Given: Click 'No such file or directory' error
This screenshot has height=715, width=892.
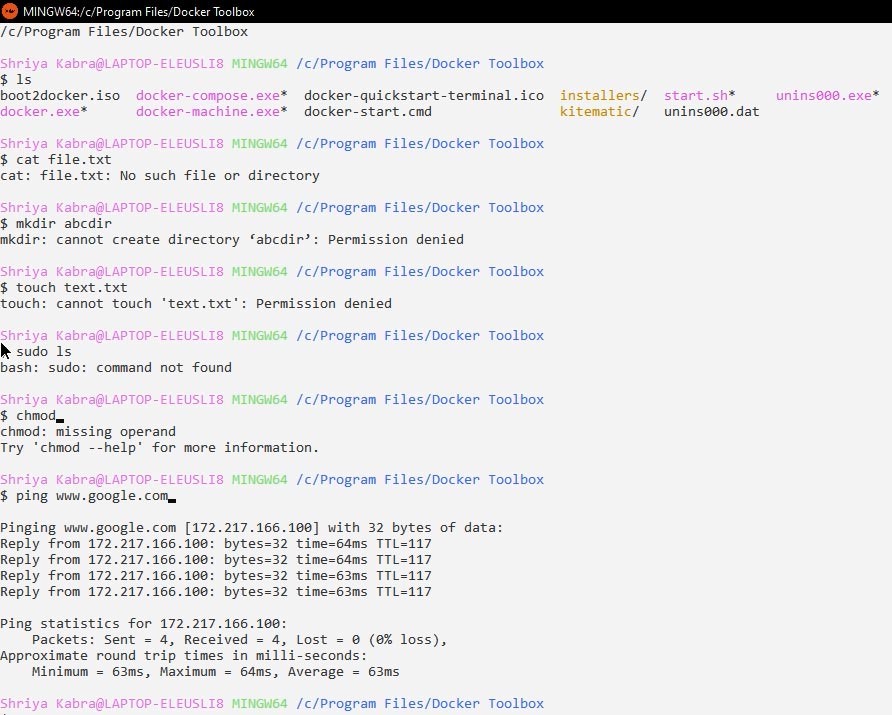Looking at the screenshot, I should point(220,175).
